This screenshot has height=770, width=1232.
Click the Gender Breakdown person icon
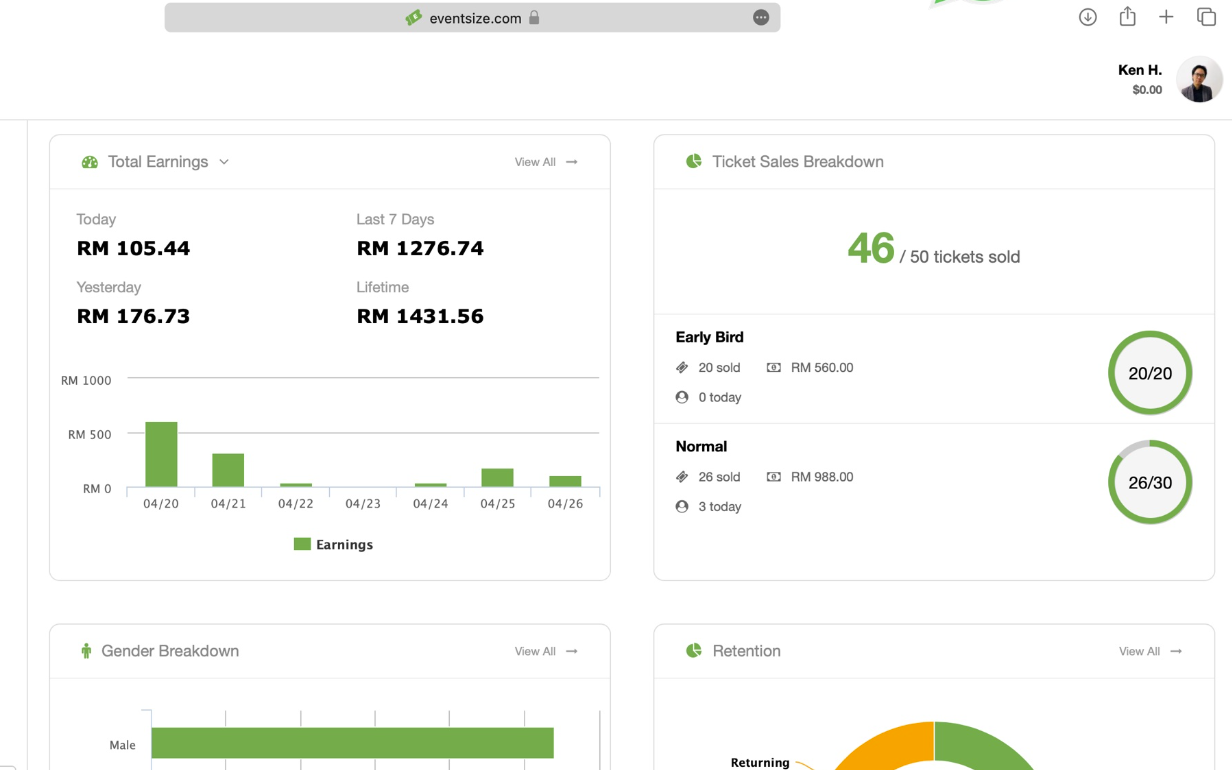[x=89, y=651]
